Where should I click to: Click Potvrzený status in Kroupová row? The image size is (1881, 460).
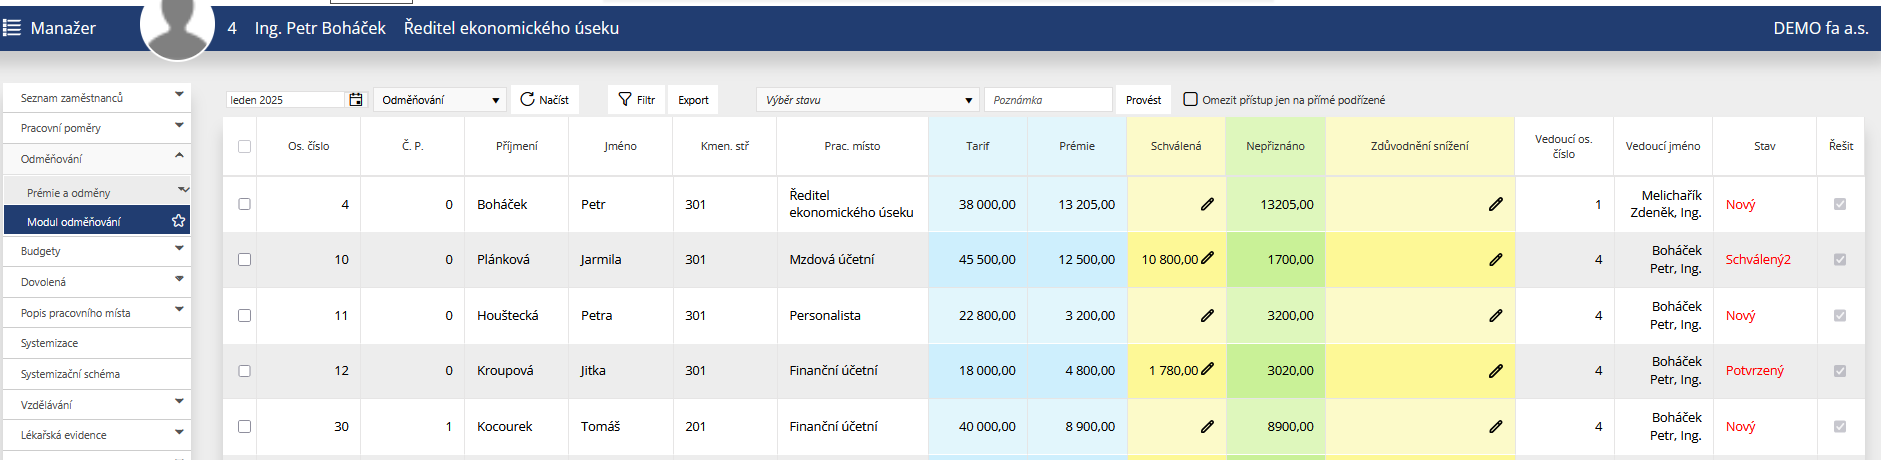tap(1755, 370)
